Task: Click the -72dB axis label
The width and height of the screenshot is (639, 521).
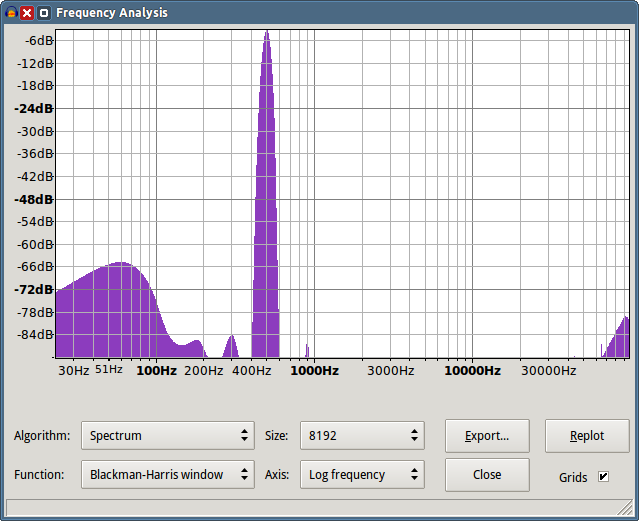Action: [x=33, y=289]
